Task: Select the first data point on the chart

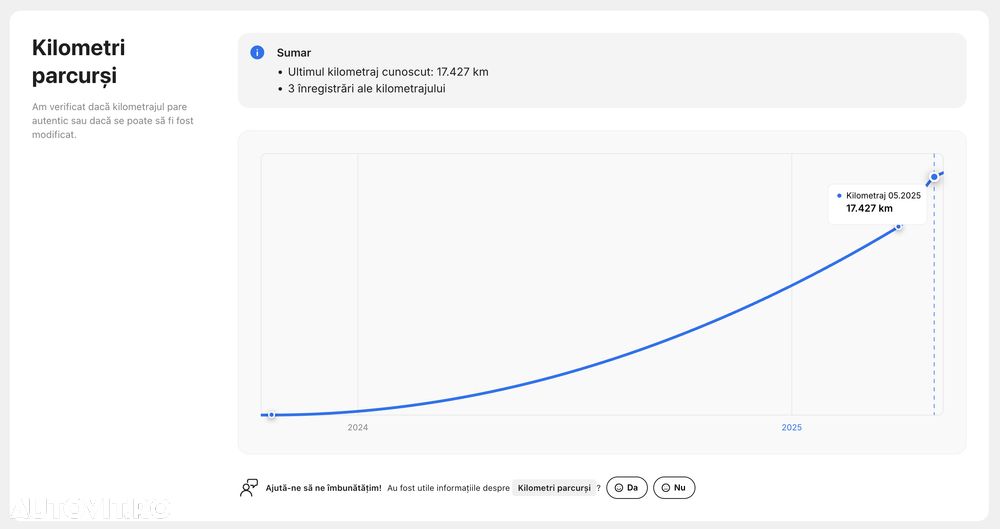Action: (x=271, y=414)
